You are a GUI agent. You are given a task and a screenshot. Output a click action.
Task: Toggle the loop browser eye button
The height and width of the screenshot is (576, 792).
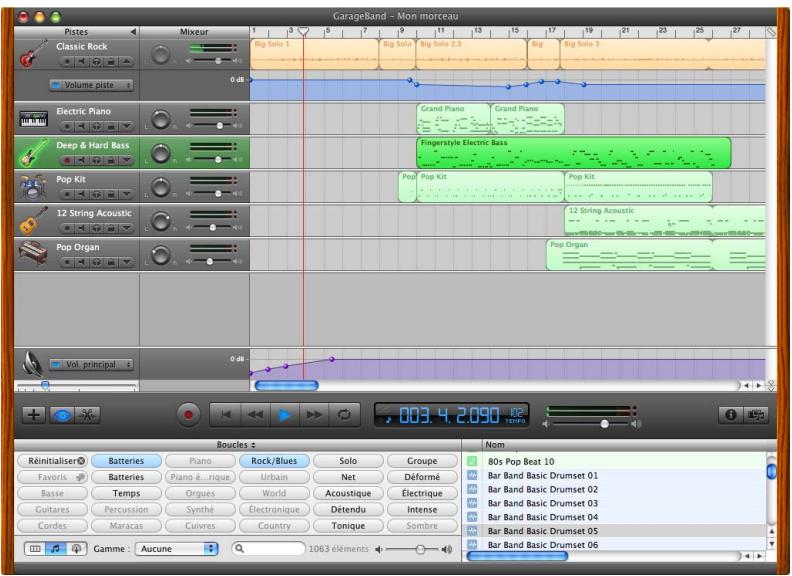(61, 415)
